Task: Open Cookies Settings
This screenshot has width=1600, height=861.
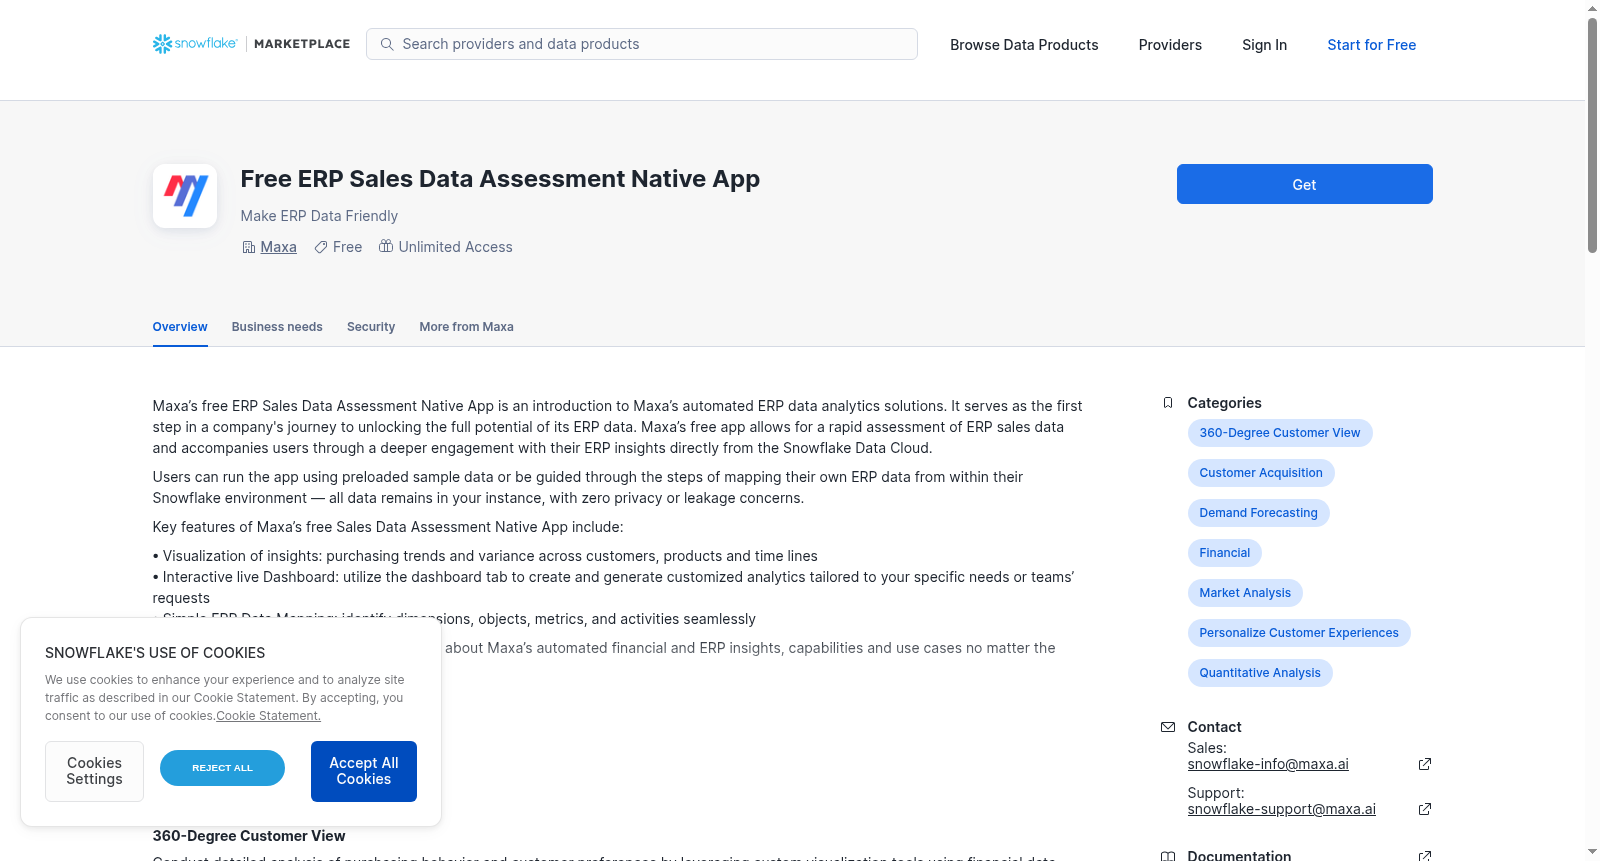Action: (x=94, y=771)
